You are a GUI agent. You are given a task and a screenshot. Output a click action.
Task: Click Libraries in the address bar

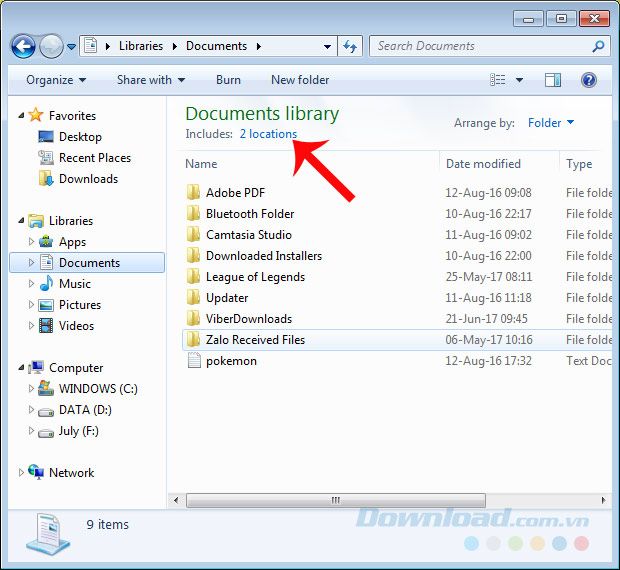141,46
